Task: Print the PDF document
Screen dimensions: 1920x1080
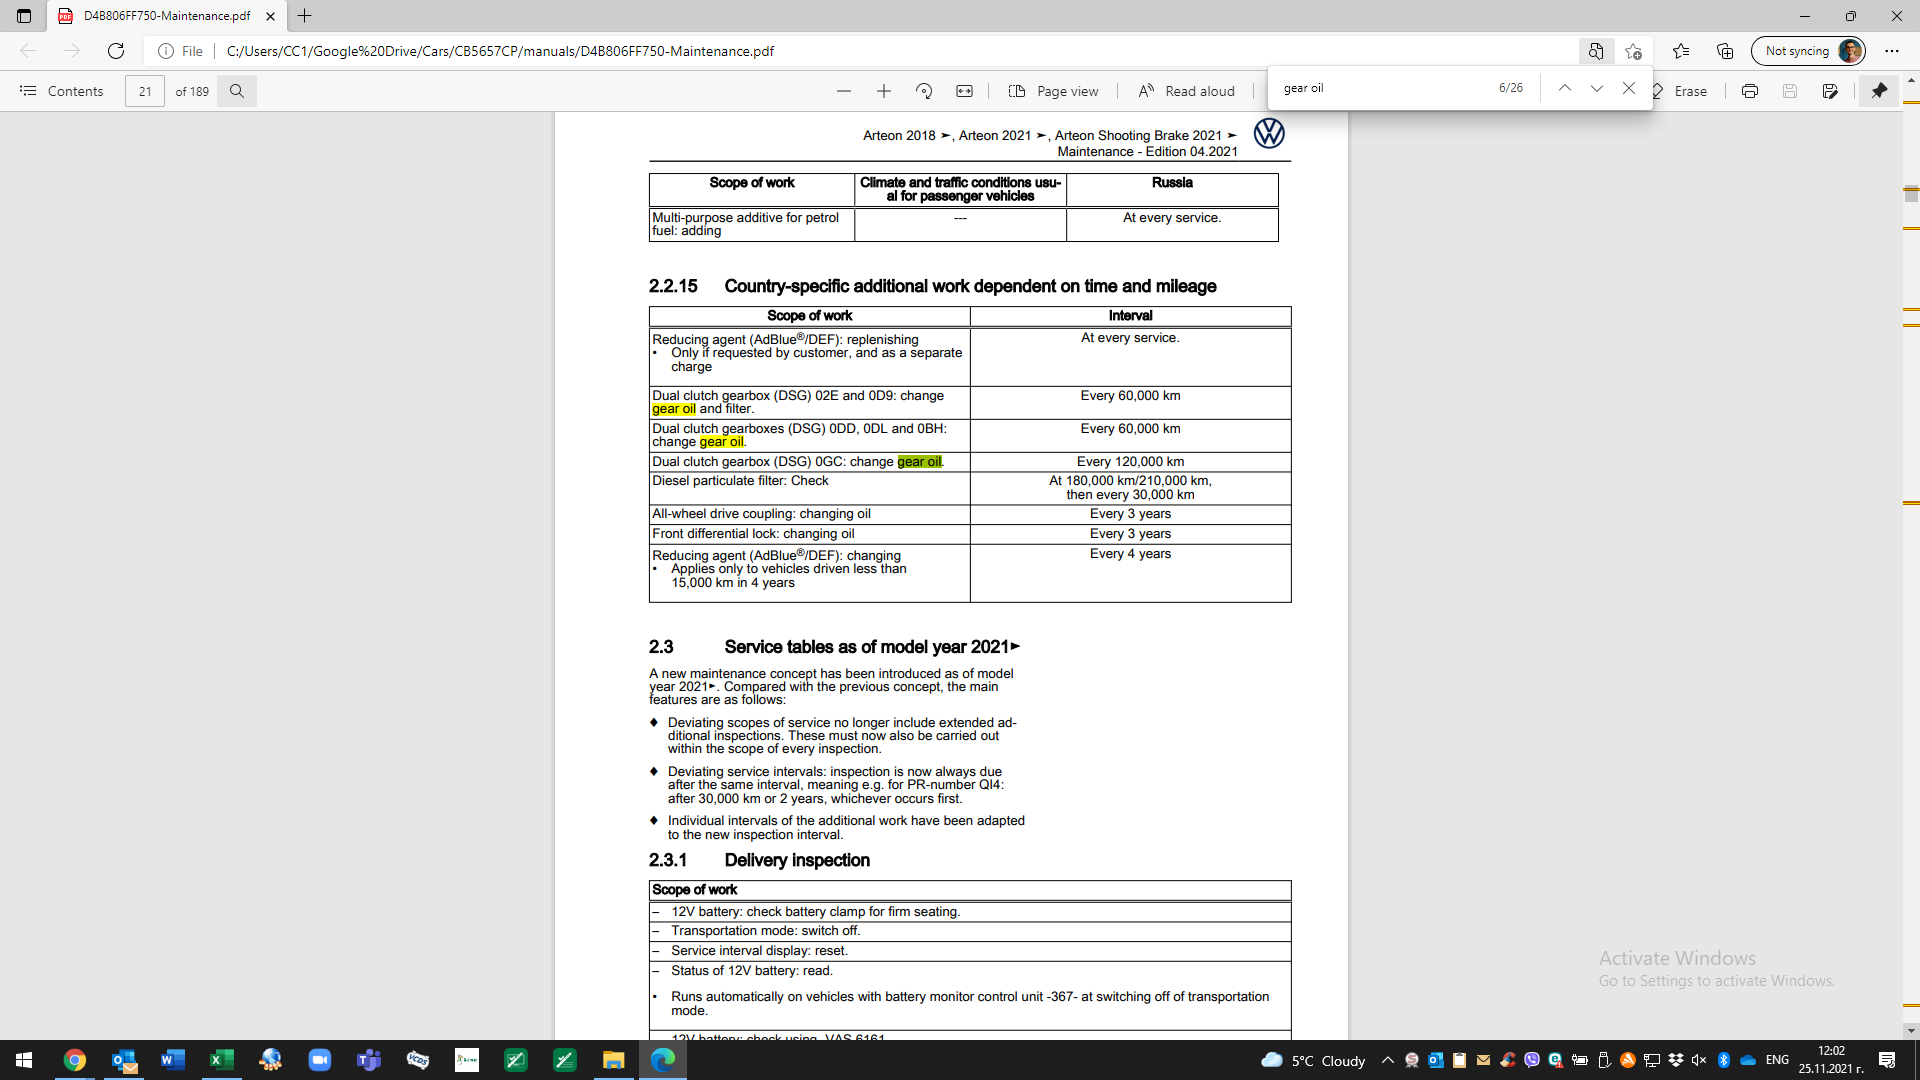Action: click(x=1750, y=91)
